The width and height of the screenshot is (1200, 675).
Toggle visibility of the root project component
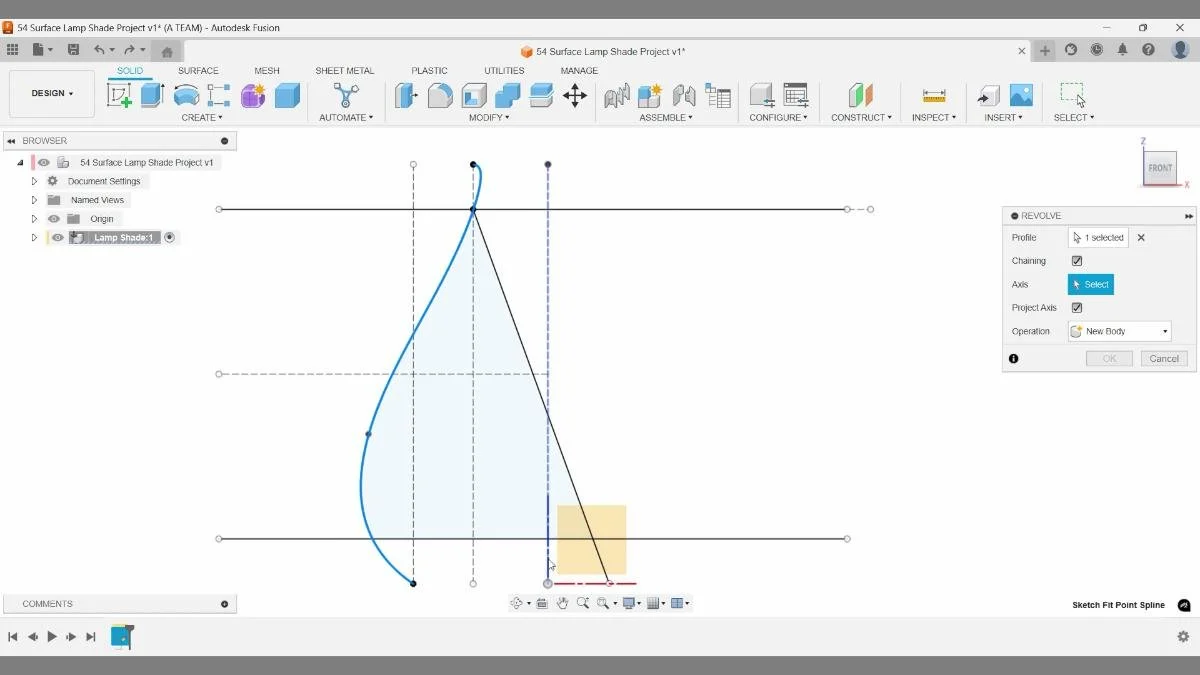pos(44,162)
